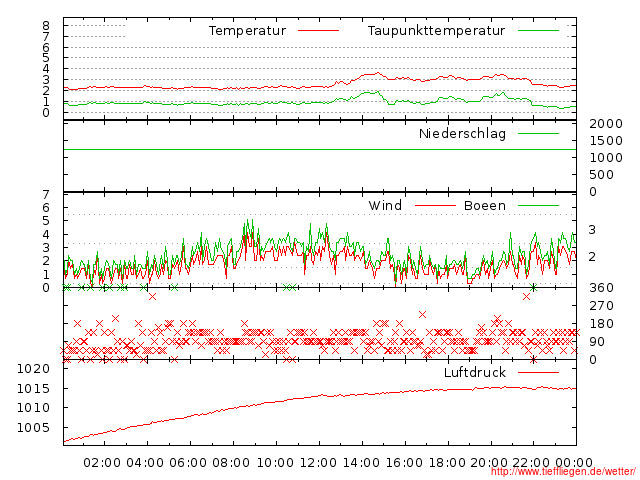640x480 pixels.
Task: Click the 06:00 time axis label
Action: tap(188, 463)
